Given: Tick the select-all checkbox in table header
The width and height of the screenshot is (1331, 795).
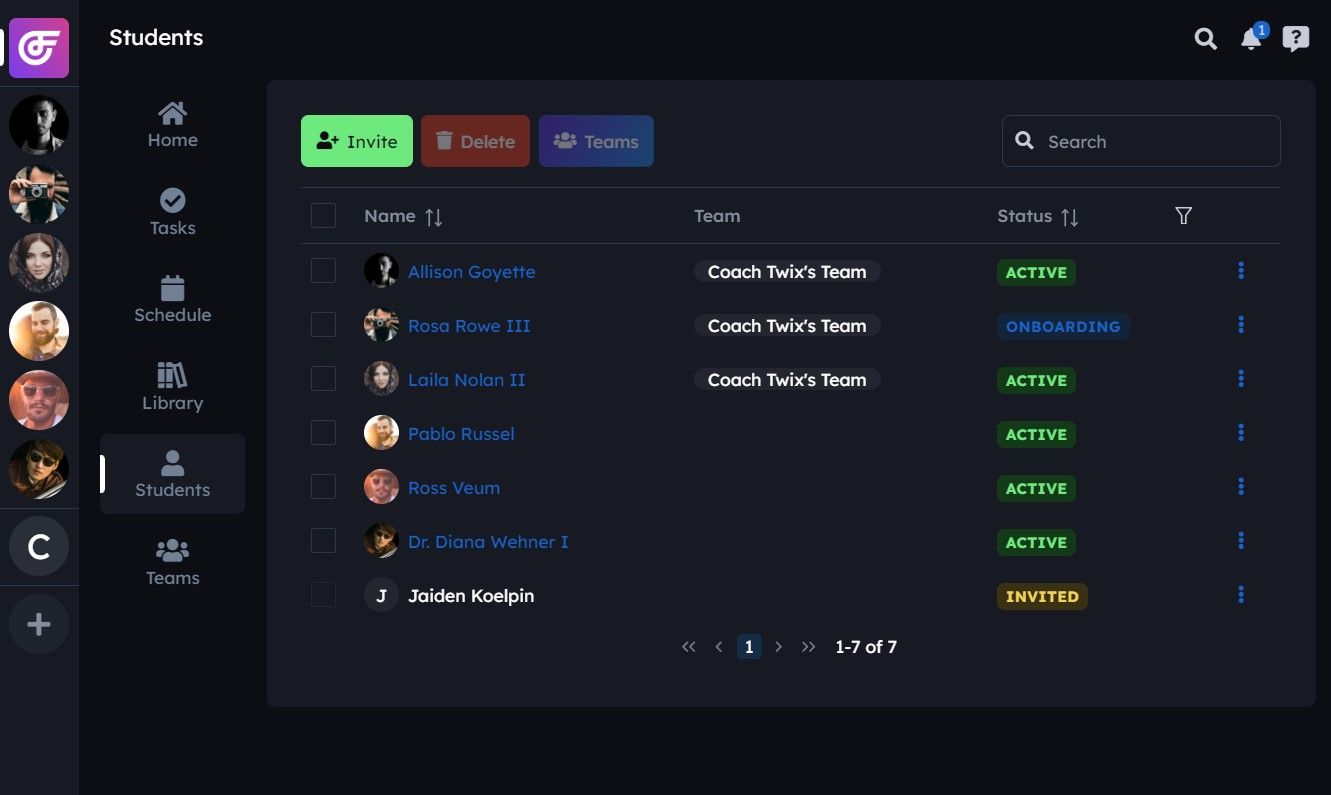Looking at the screenshot, I should coord(323,216).
